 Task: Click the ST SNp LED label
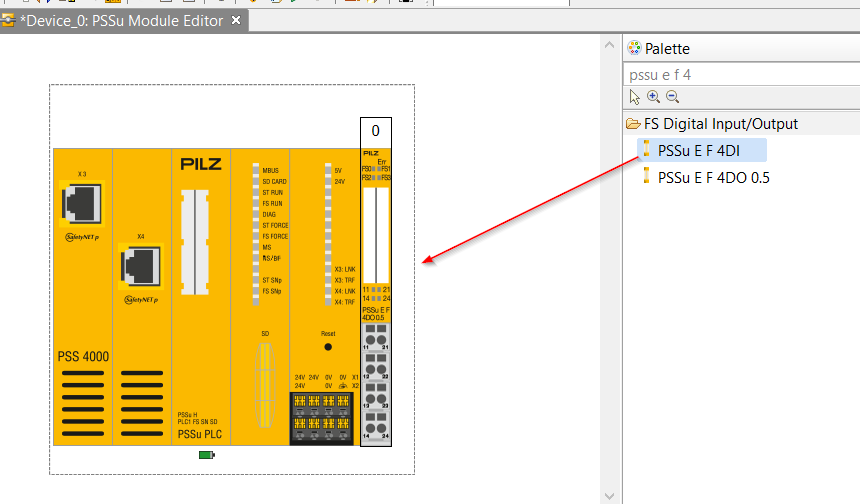coord(272,280)
